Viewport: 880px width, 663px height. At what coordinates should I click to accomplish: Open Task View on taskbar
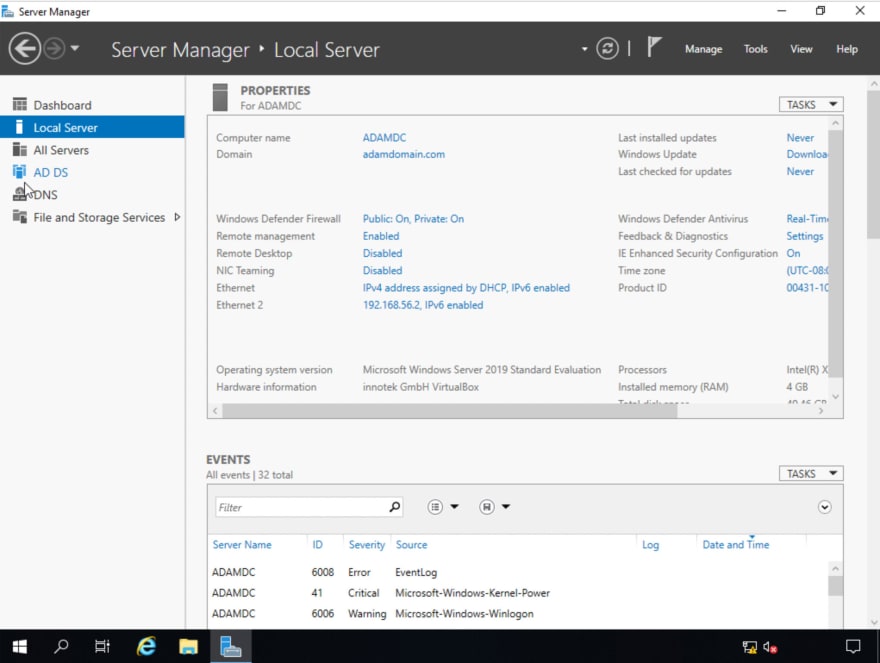click(102, 647)
